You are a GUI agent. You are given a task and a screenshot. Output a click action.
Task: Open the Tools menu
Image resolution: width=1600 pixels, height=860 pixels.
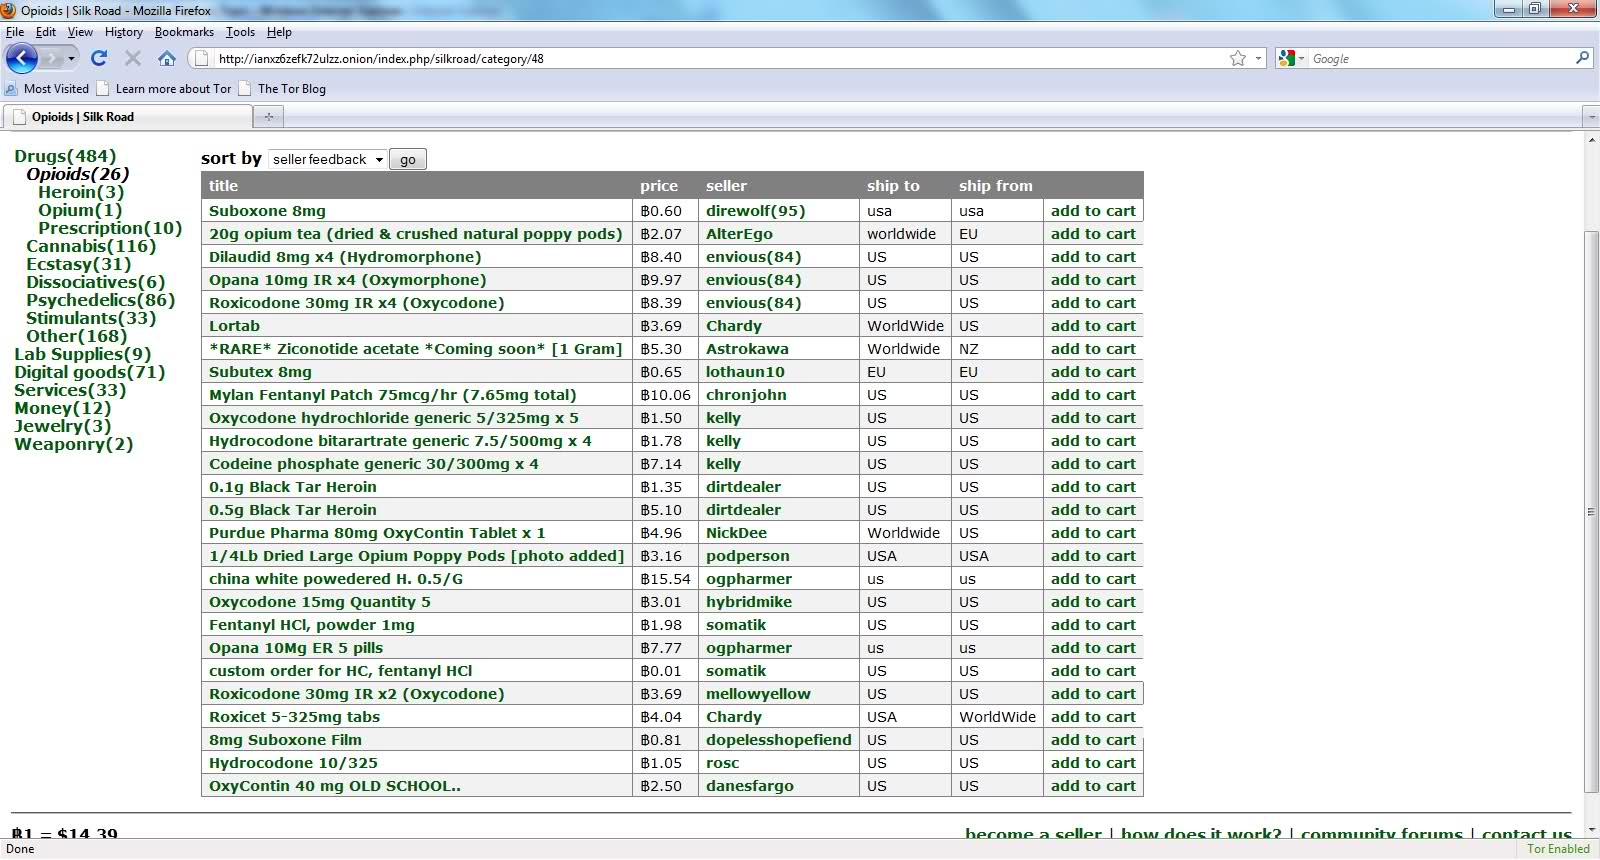pyautogui.click(x=240, y=32)
